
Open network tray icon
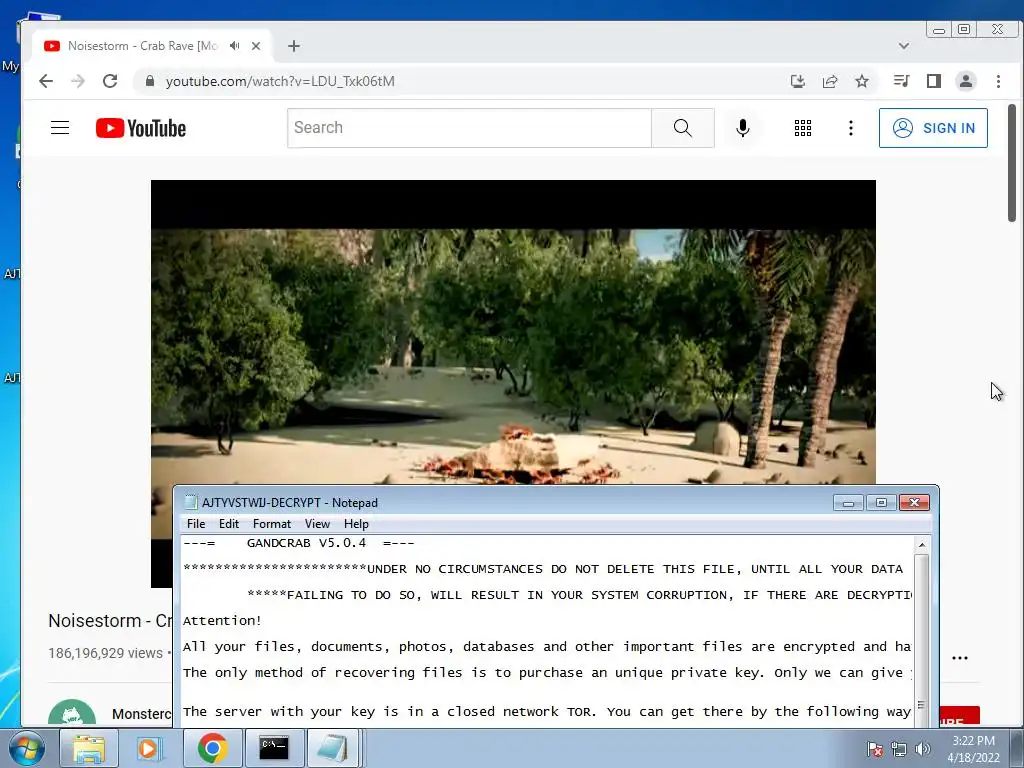coord(899,749)
